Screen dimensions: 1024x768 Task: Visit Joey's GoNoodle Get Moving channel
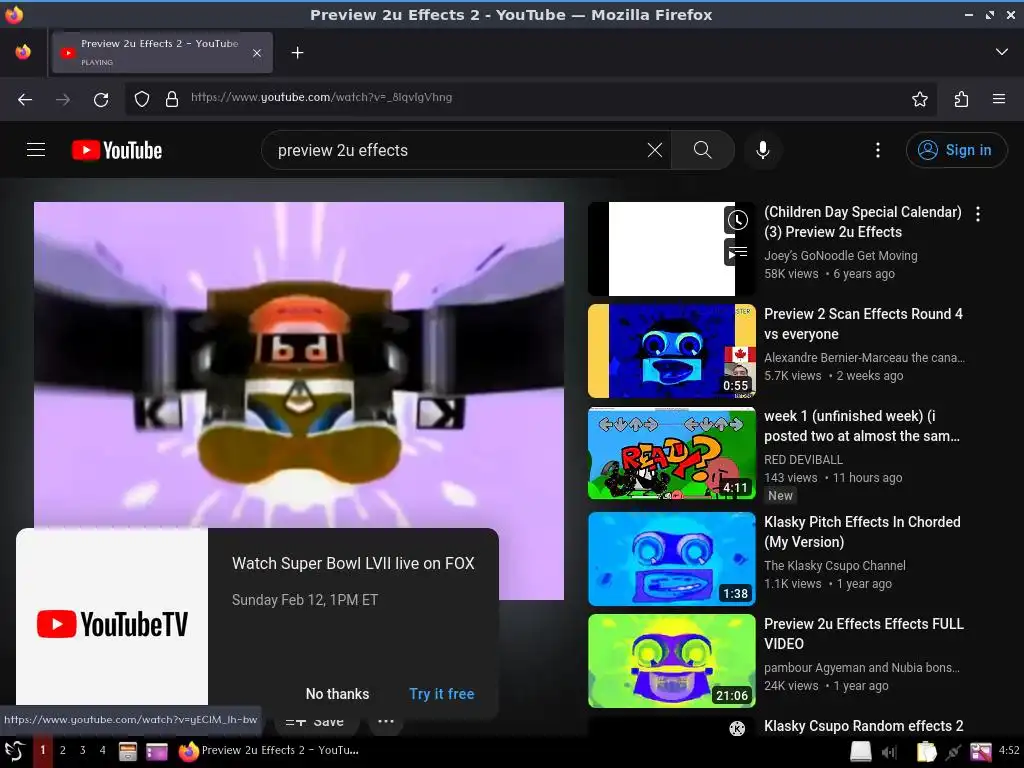pyautogui.click(x=840, y=256)
